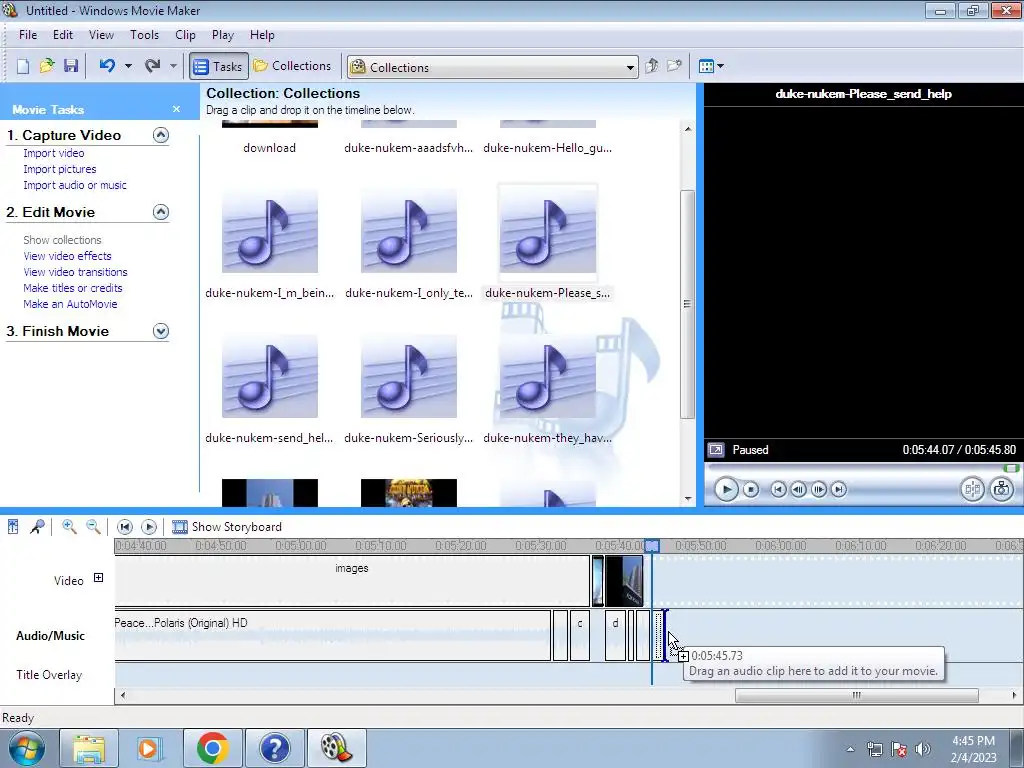Stop the preview playback

tap(751, 489)
